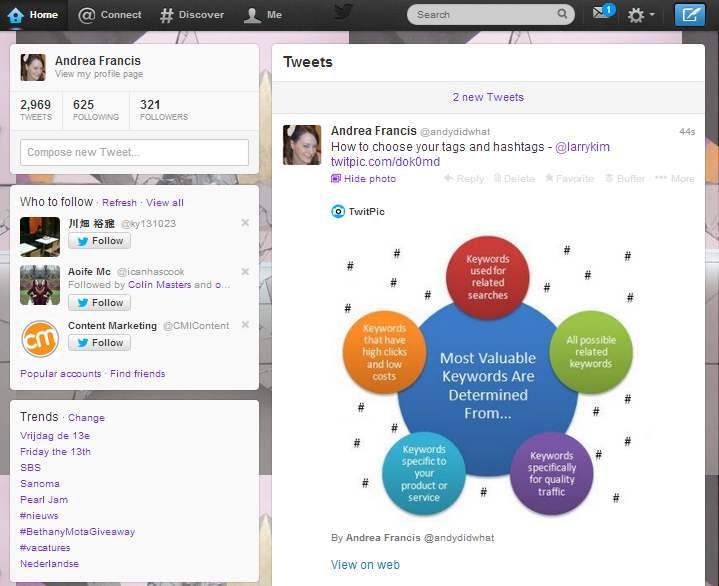719x586 pixels.
Task: Follow Aoife Mc
Action: click(x=100, y=303)
